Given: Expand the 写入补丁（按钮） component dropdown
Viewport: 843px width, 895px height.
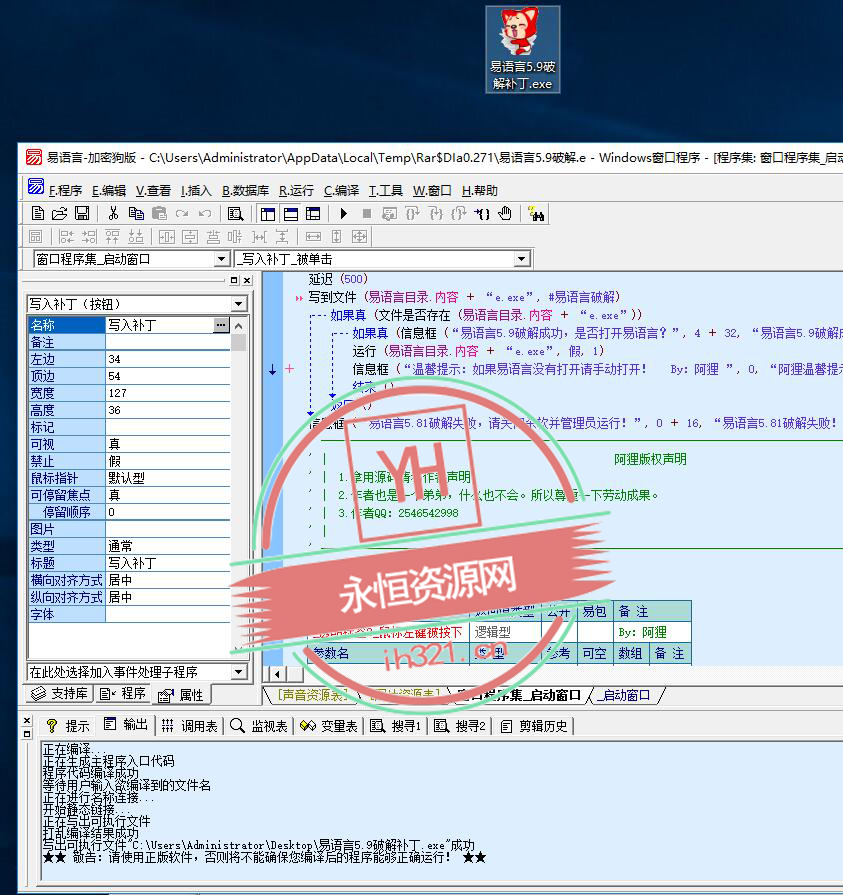Looking at the screenshot, I should [x=239, y=304].
